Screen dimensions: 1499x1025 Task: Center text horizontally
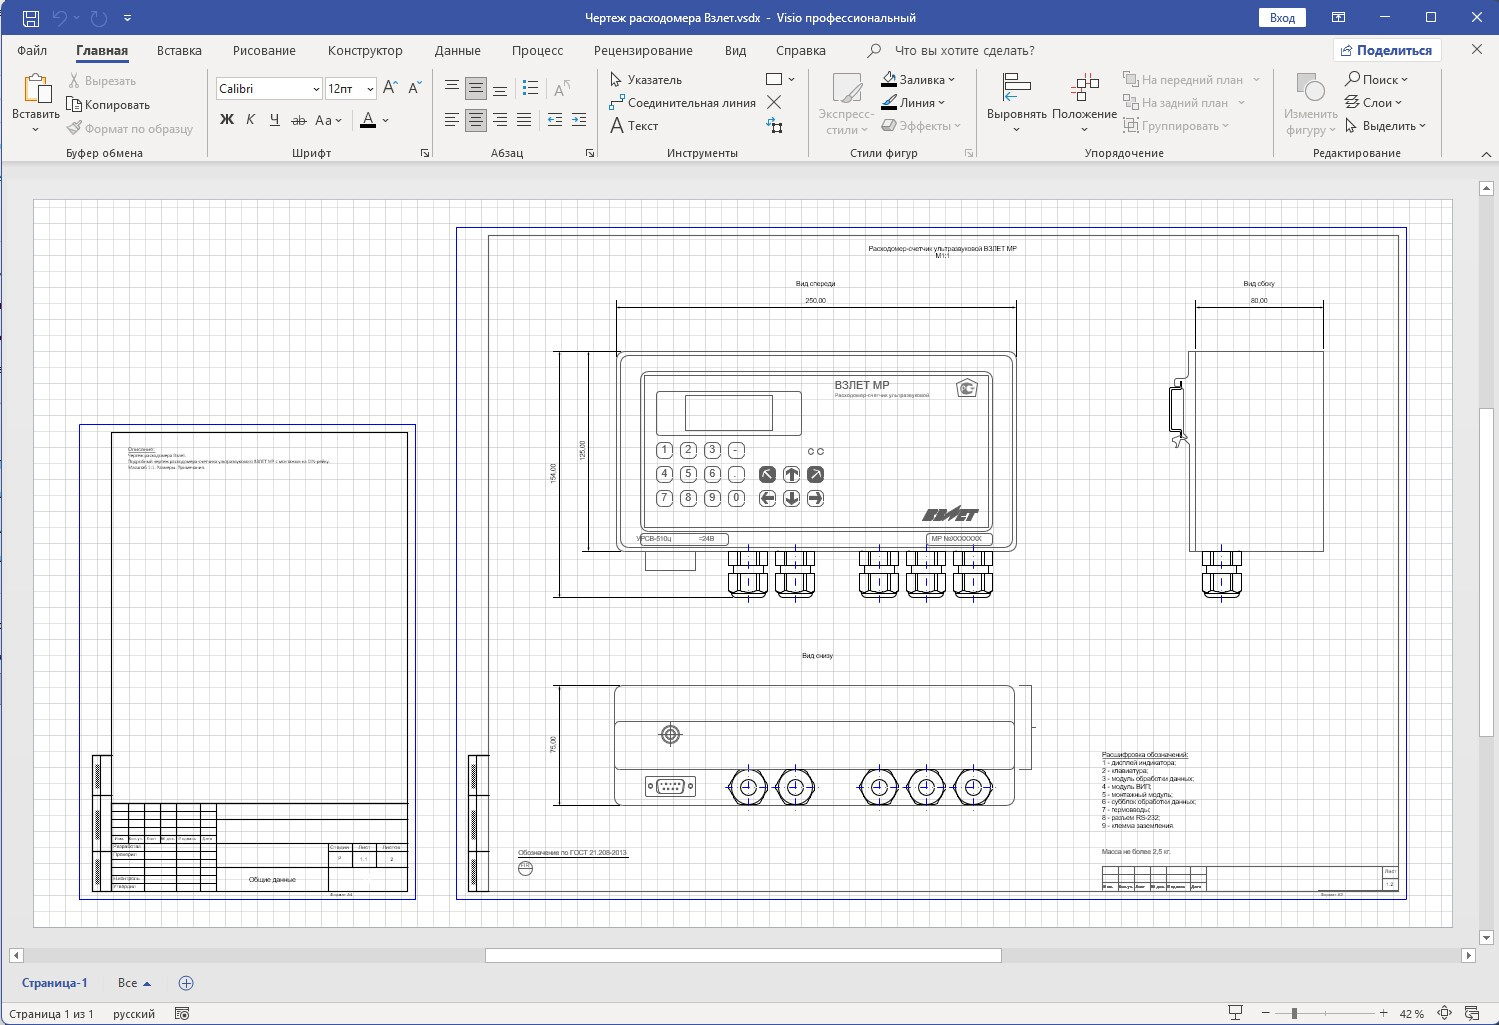(x=476, y=121)
